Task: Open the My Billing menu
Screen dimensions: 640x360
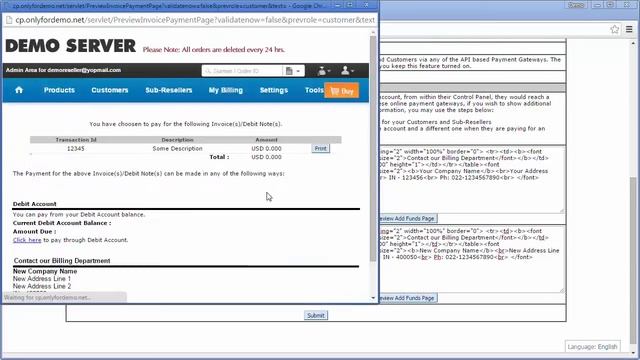Action: [x=226, y=90]
